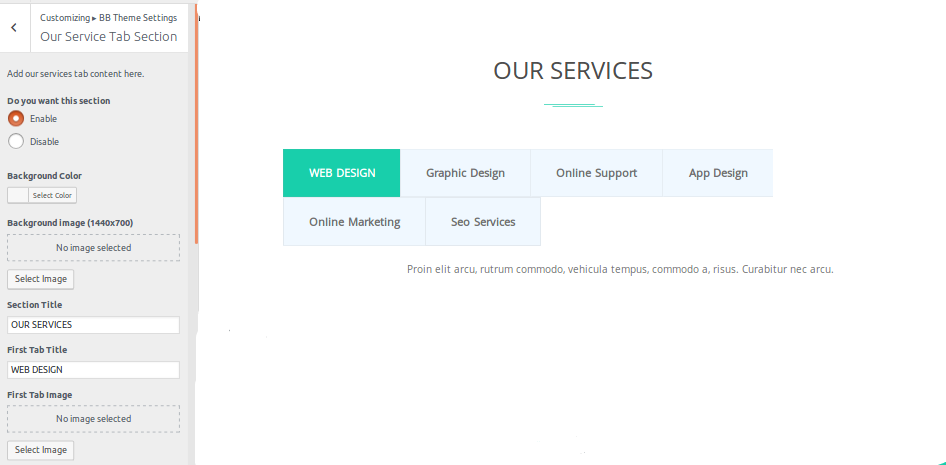Screen dimensions: 946x465
Task: Switch to the App Design tab
Action: [x=718, y=173]
